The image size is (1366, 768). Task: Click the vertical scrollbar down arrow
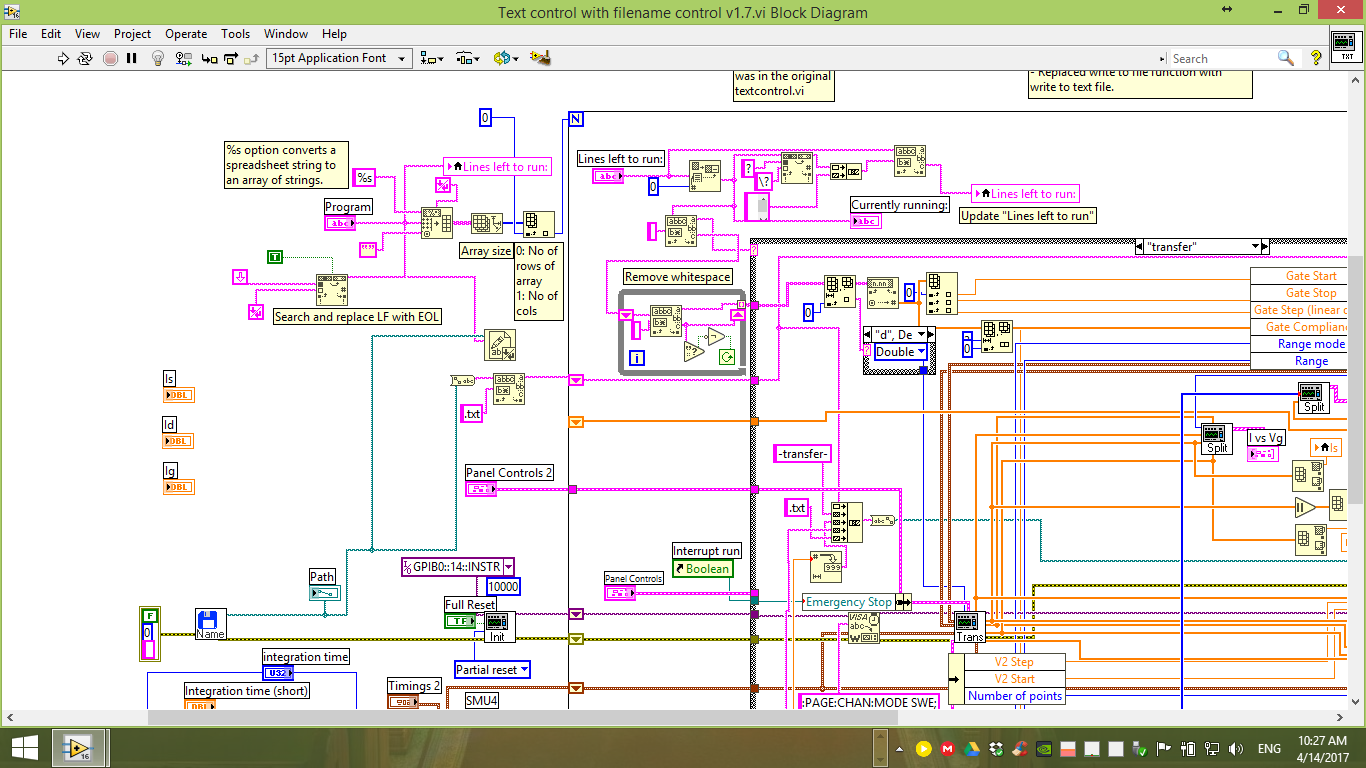point(1357,702)
